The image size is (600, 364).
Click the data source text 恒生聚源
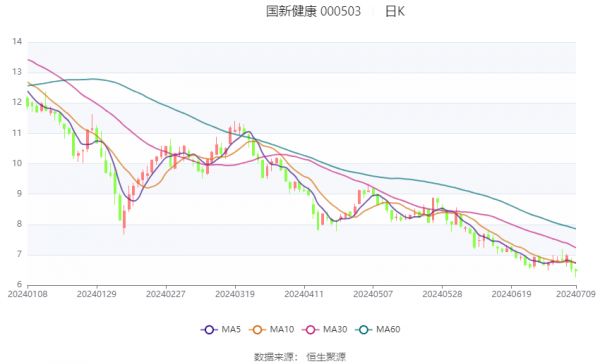tap(326, 357)
